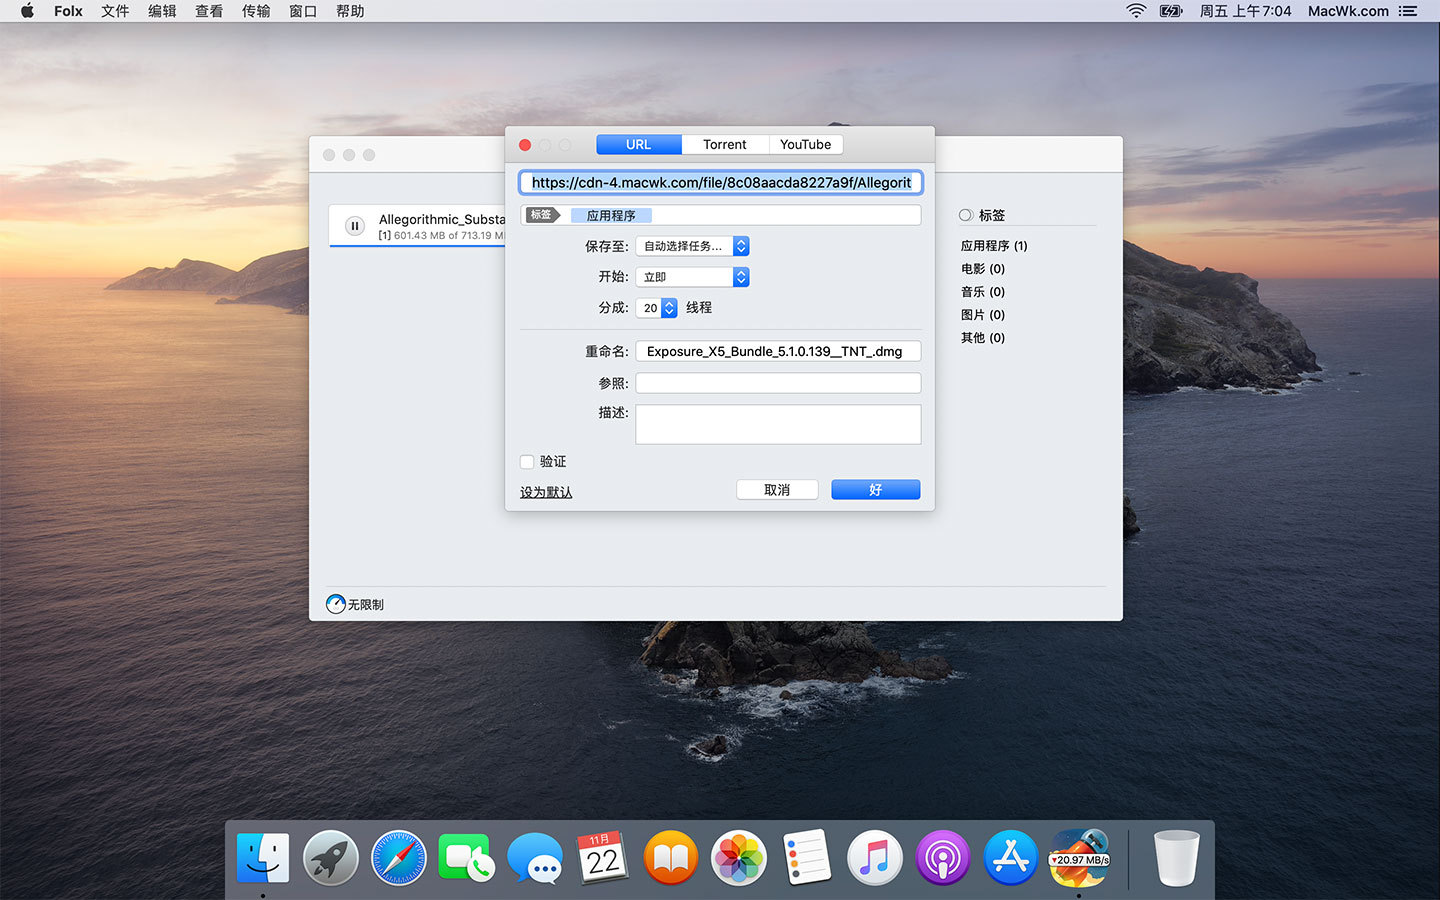Image resolution: width=1440 pixels, height=900 pixels.
Task: Click the 重命名 filename input field
Action: 777,352
